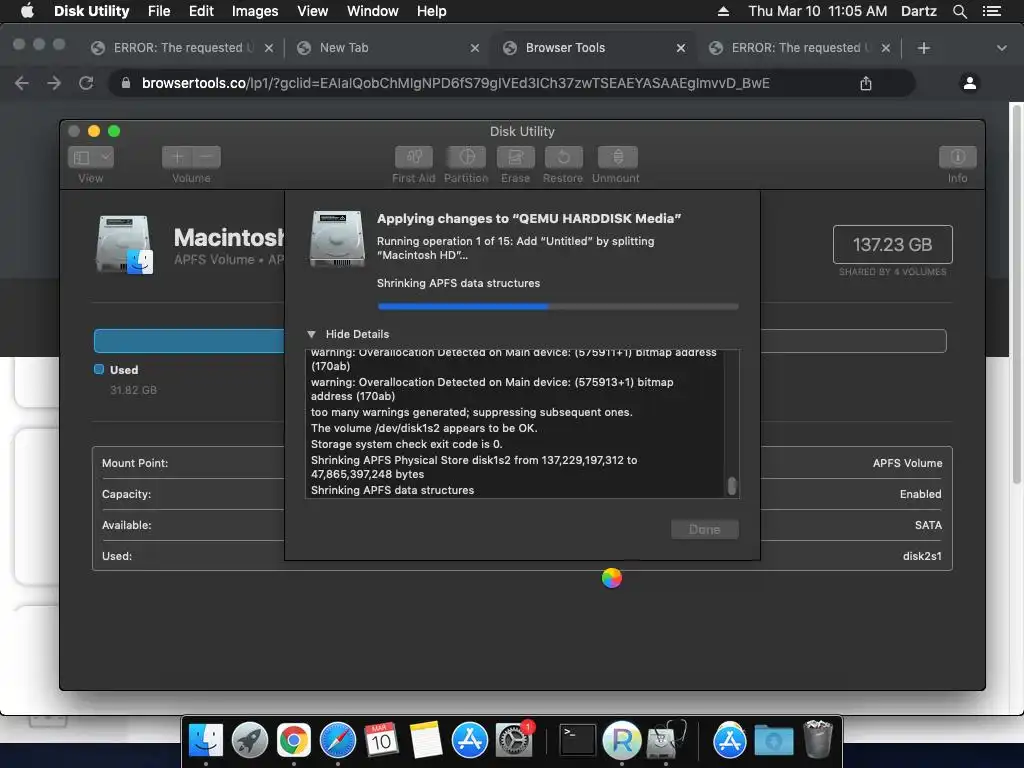
Task: Click the Partition toolbar icon
Action: 466,157
